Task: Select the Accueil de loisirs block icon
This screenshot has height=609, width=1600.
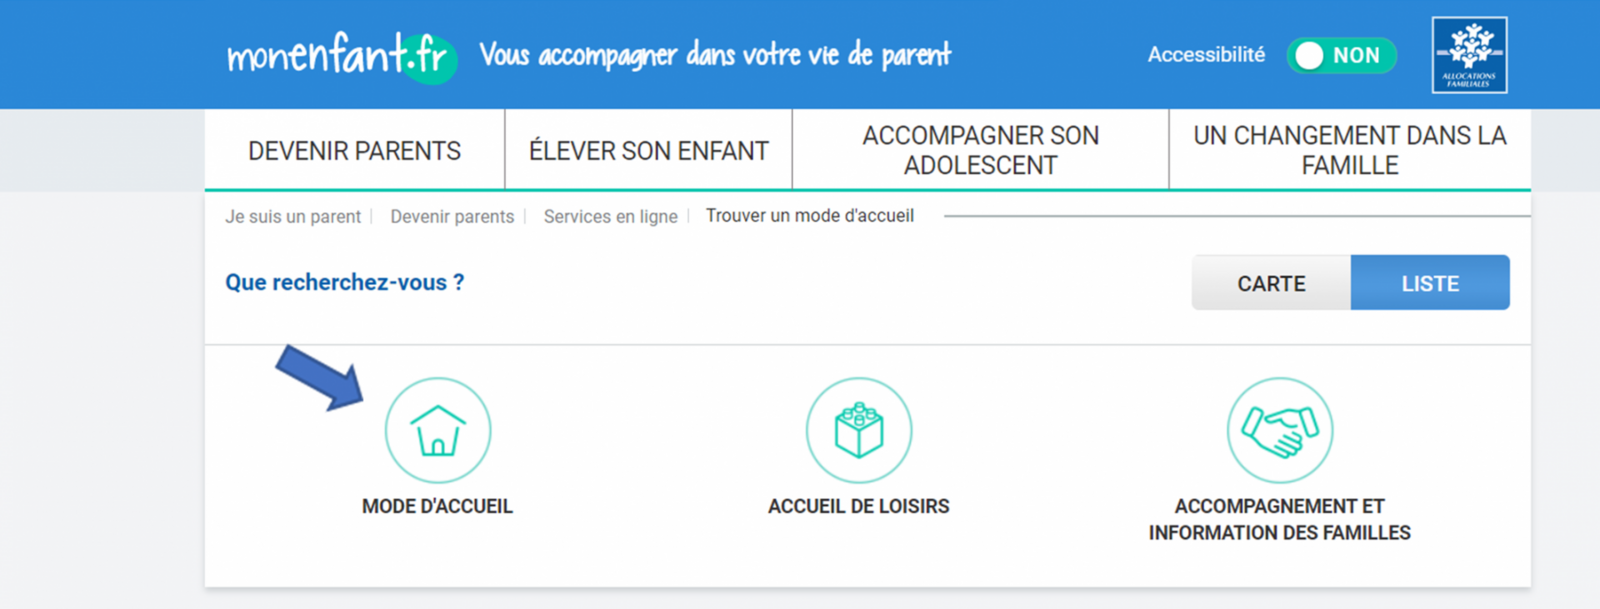Action: pos(859,430)
